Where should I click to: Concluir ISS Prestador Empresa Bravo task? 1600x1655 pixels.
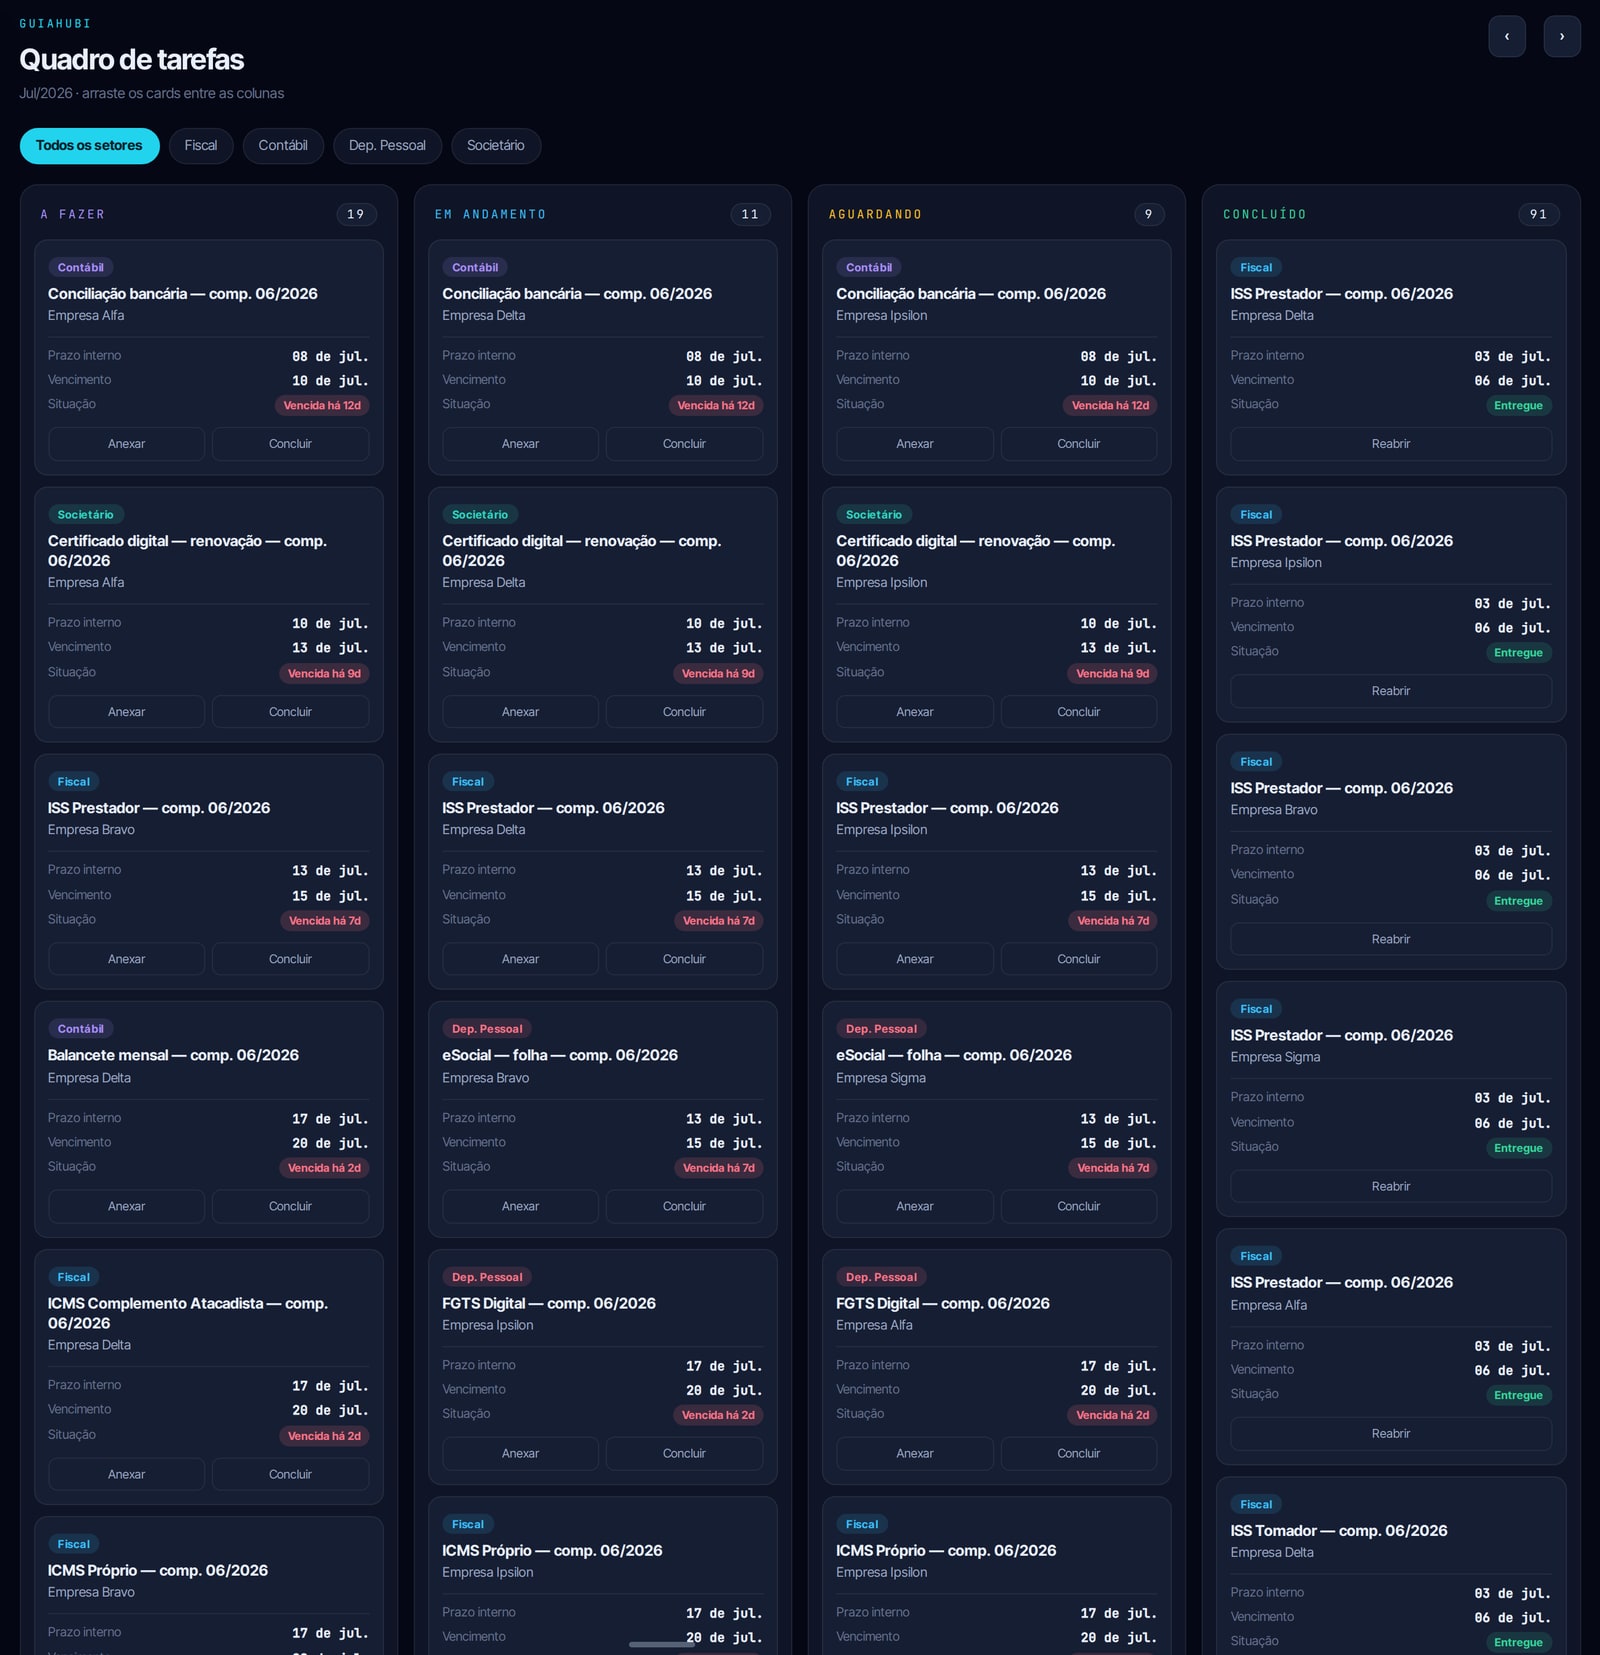[290, 959]
